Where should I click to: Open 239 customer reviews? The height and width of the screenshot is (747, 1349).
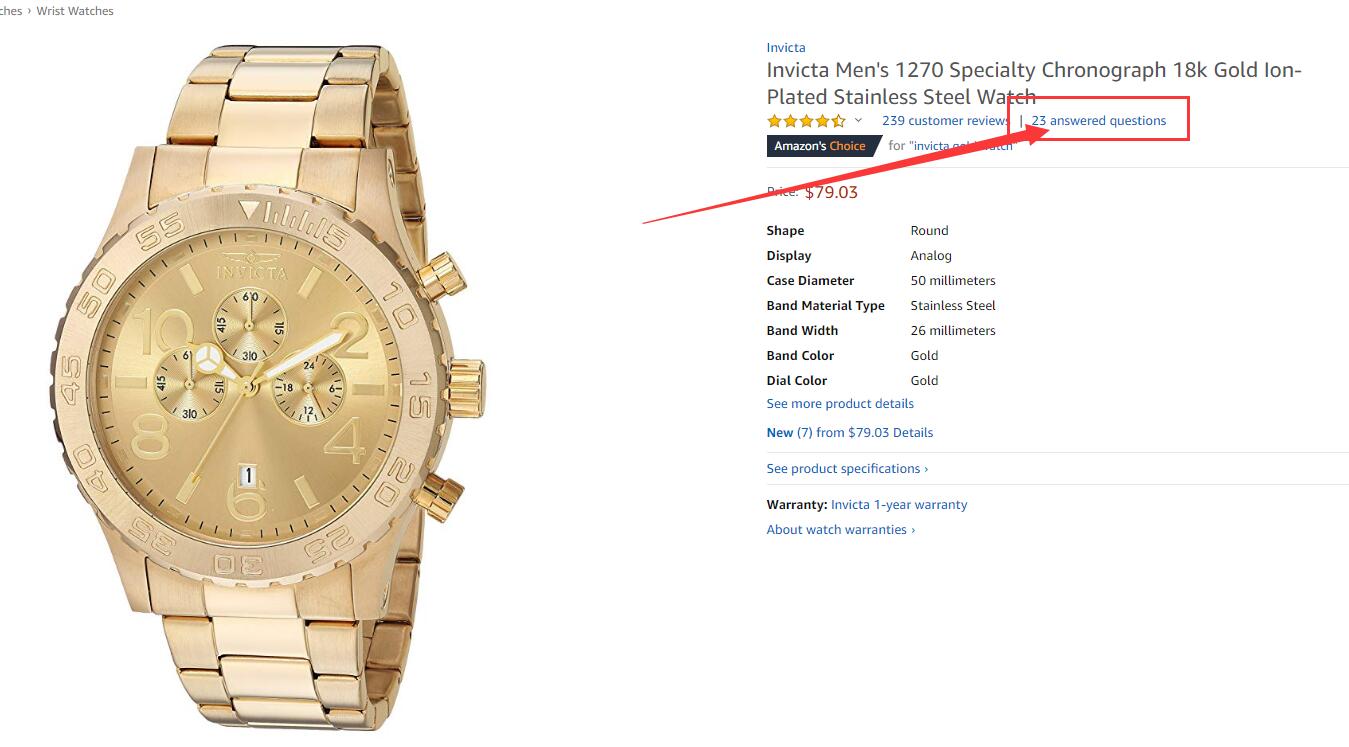[x=944, y=121]
